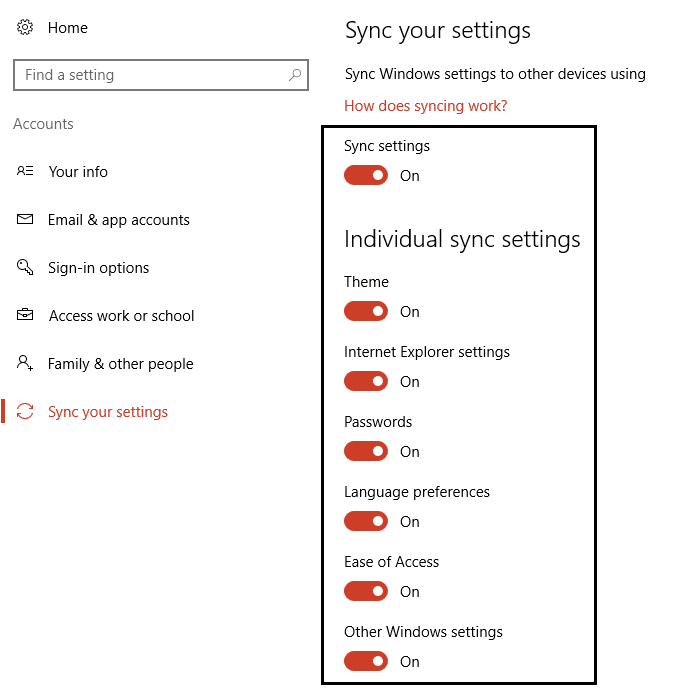Click the Your info person icon
This screenshot has width=681, height=694.
(x=26, y=171)
